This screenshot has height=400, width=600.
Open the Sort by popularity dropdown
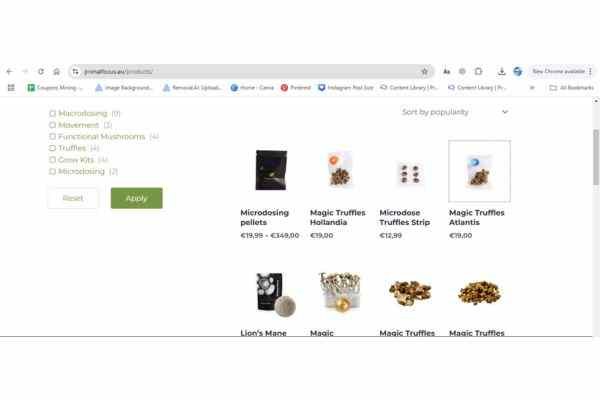455,112
